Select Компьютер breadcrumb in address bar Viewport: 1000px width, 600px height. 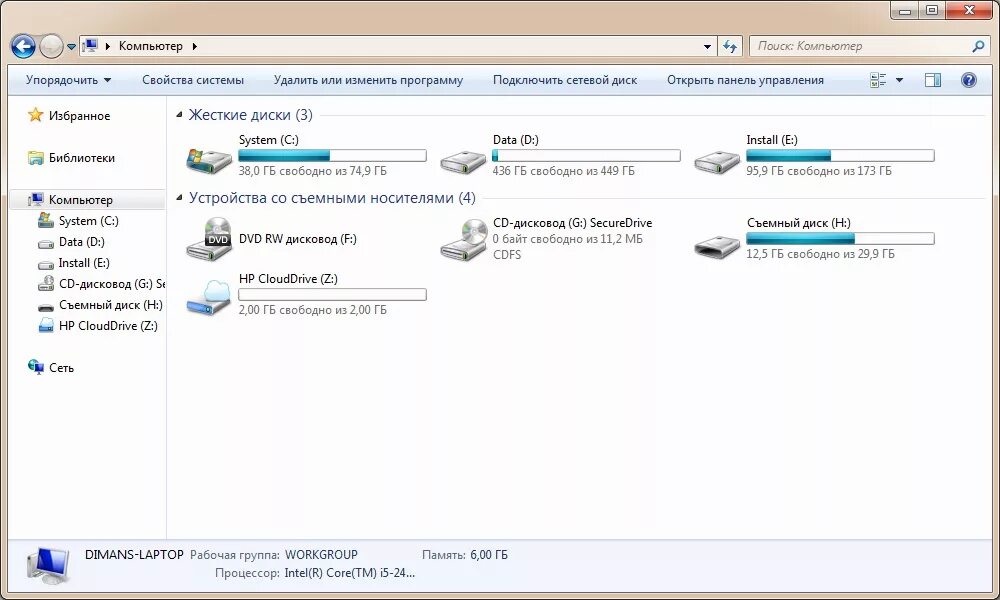151,46
